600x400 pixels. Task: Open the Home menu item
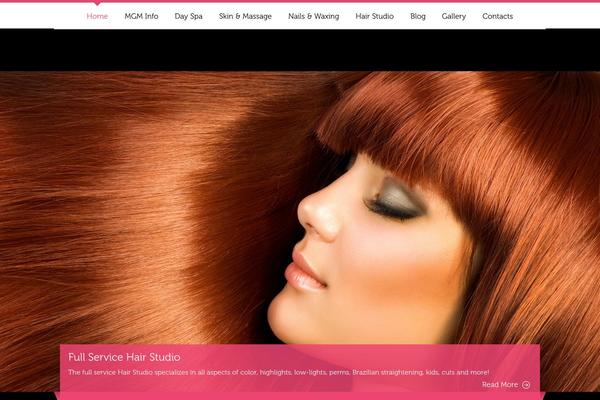pos(97,16)
